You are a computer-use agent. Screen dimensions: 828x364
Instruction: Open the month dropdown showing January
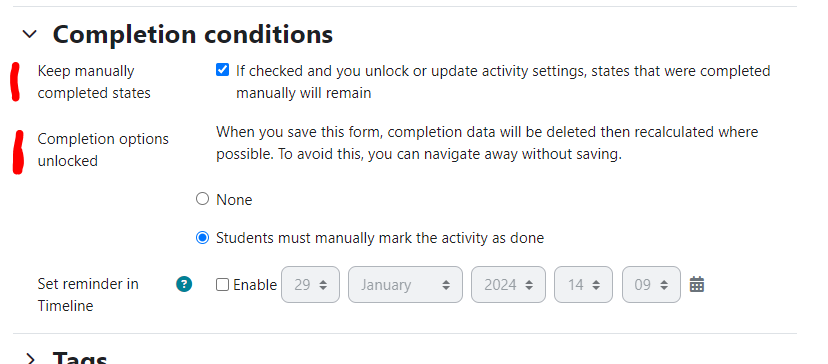[x=405, y=285]
